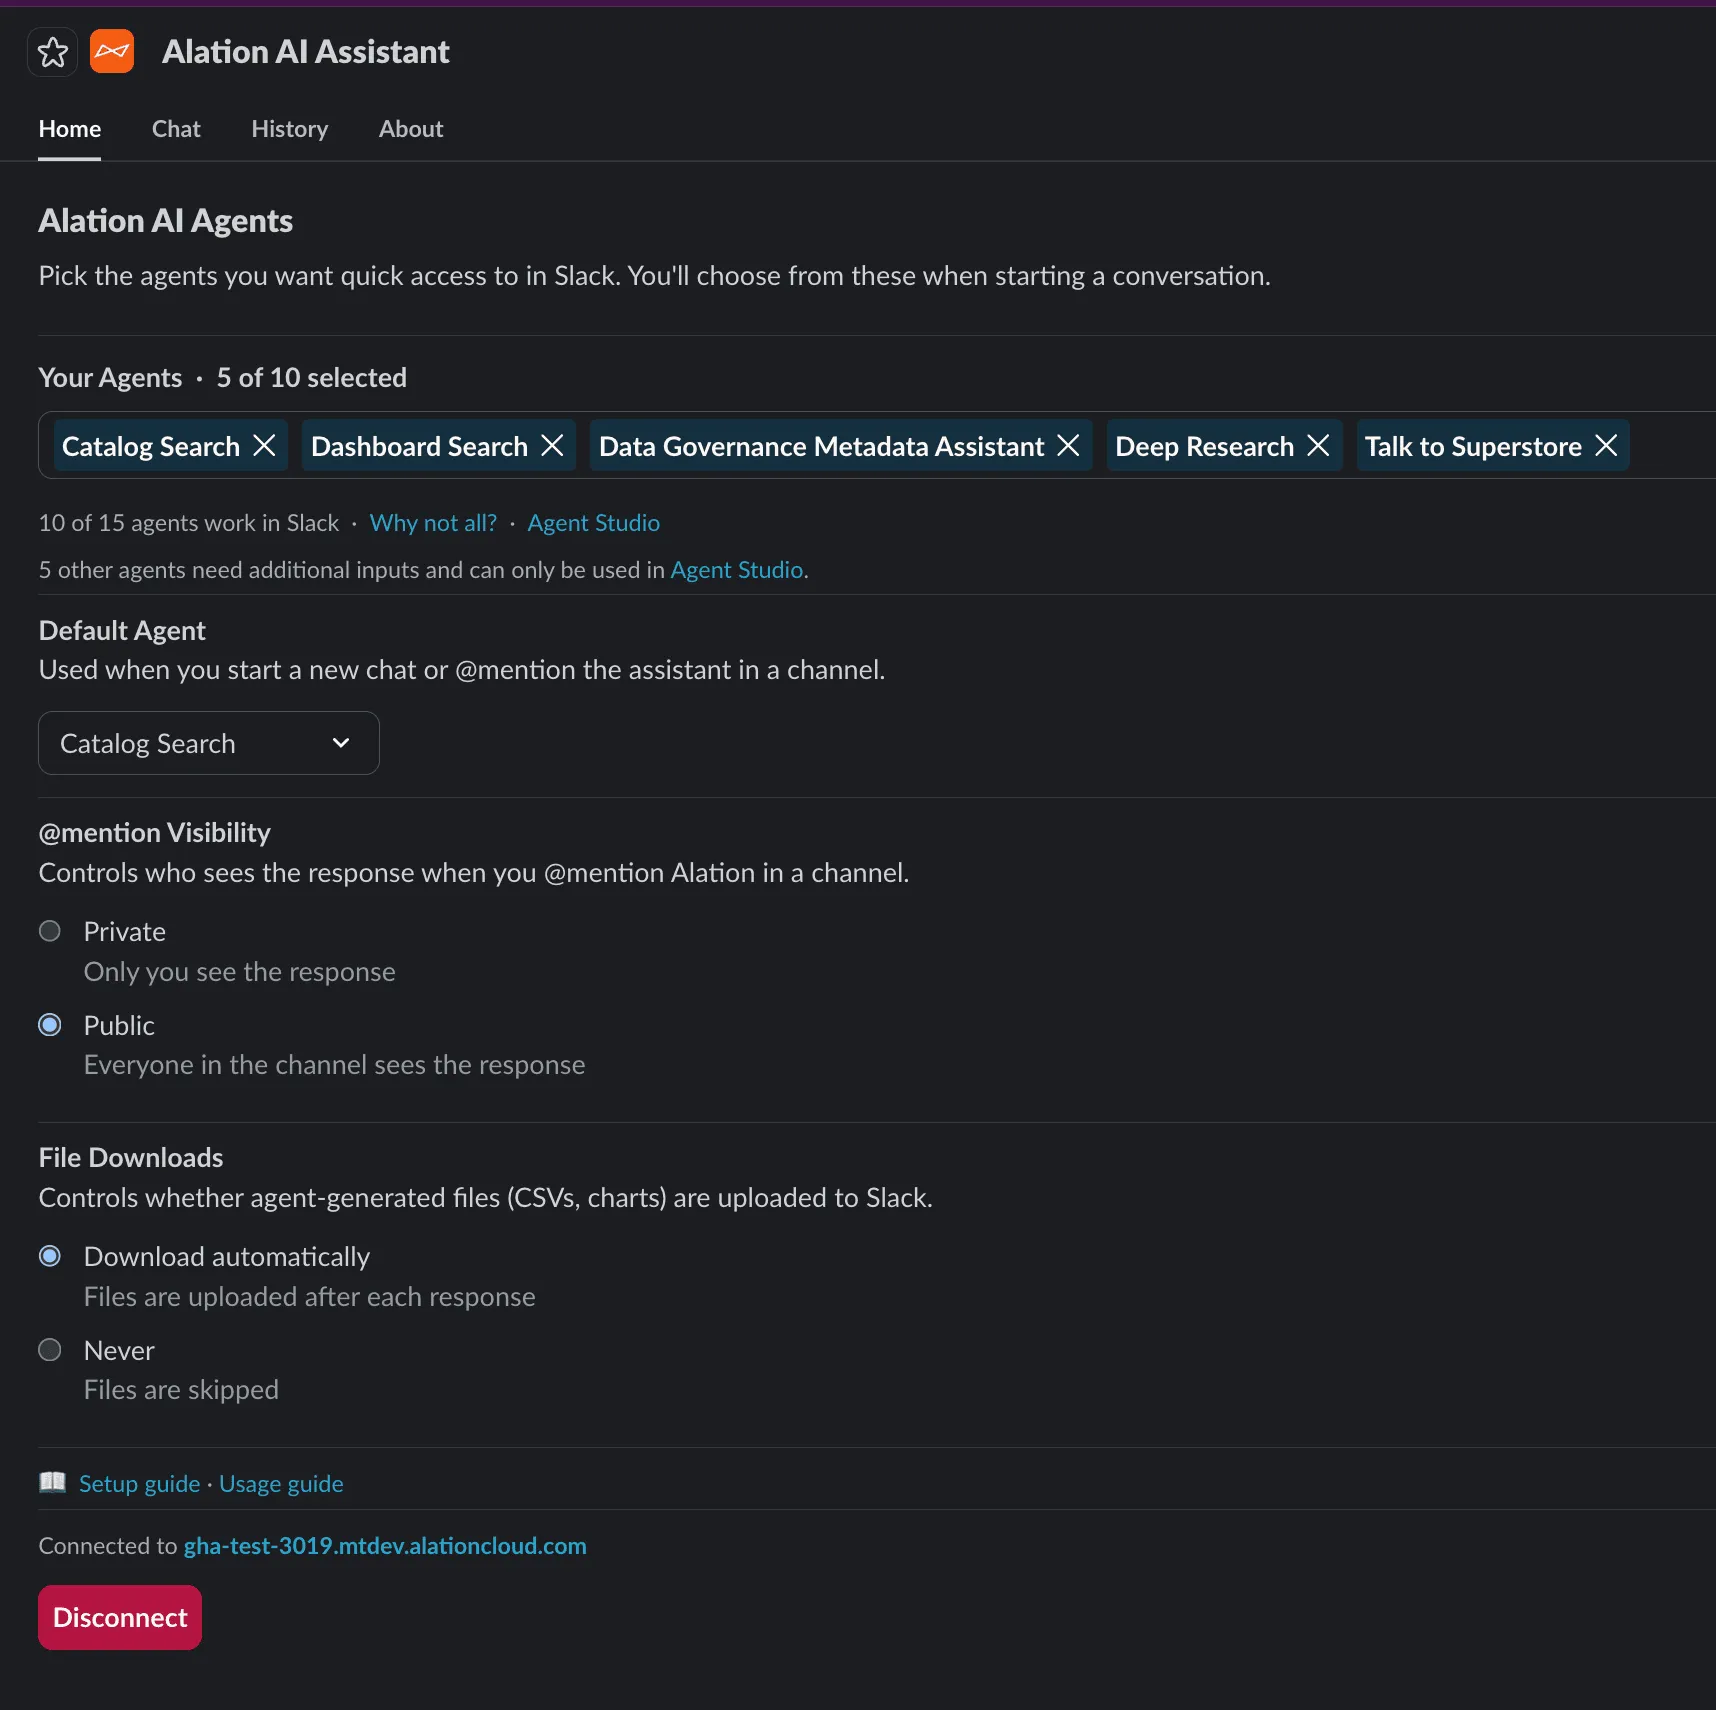The width and height of the screenshot is (1716, 1710).
Task: Switch to the History tab
Action: (x=289, y=128)
